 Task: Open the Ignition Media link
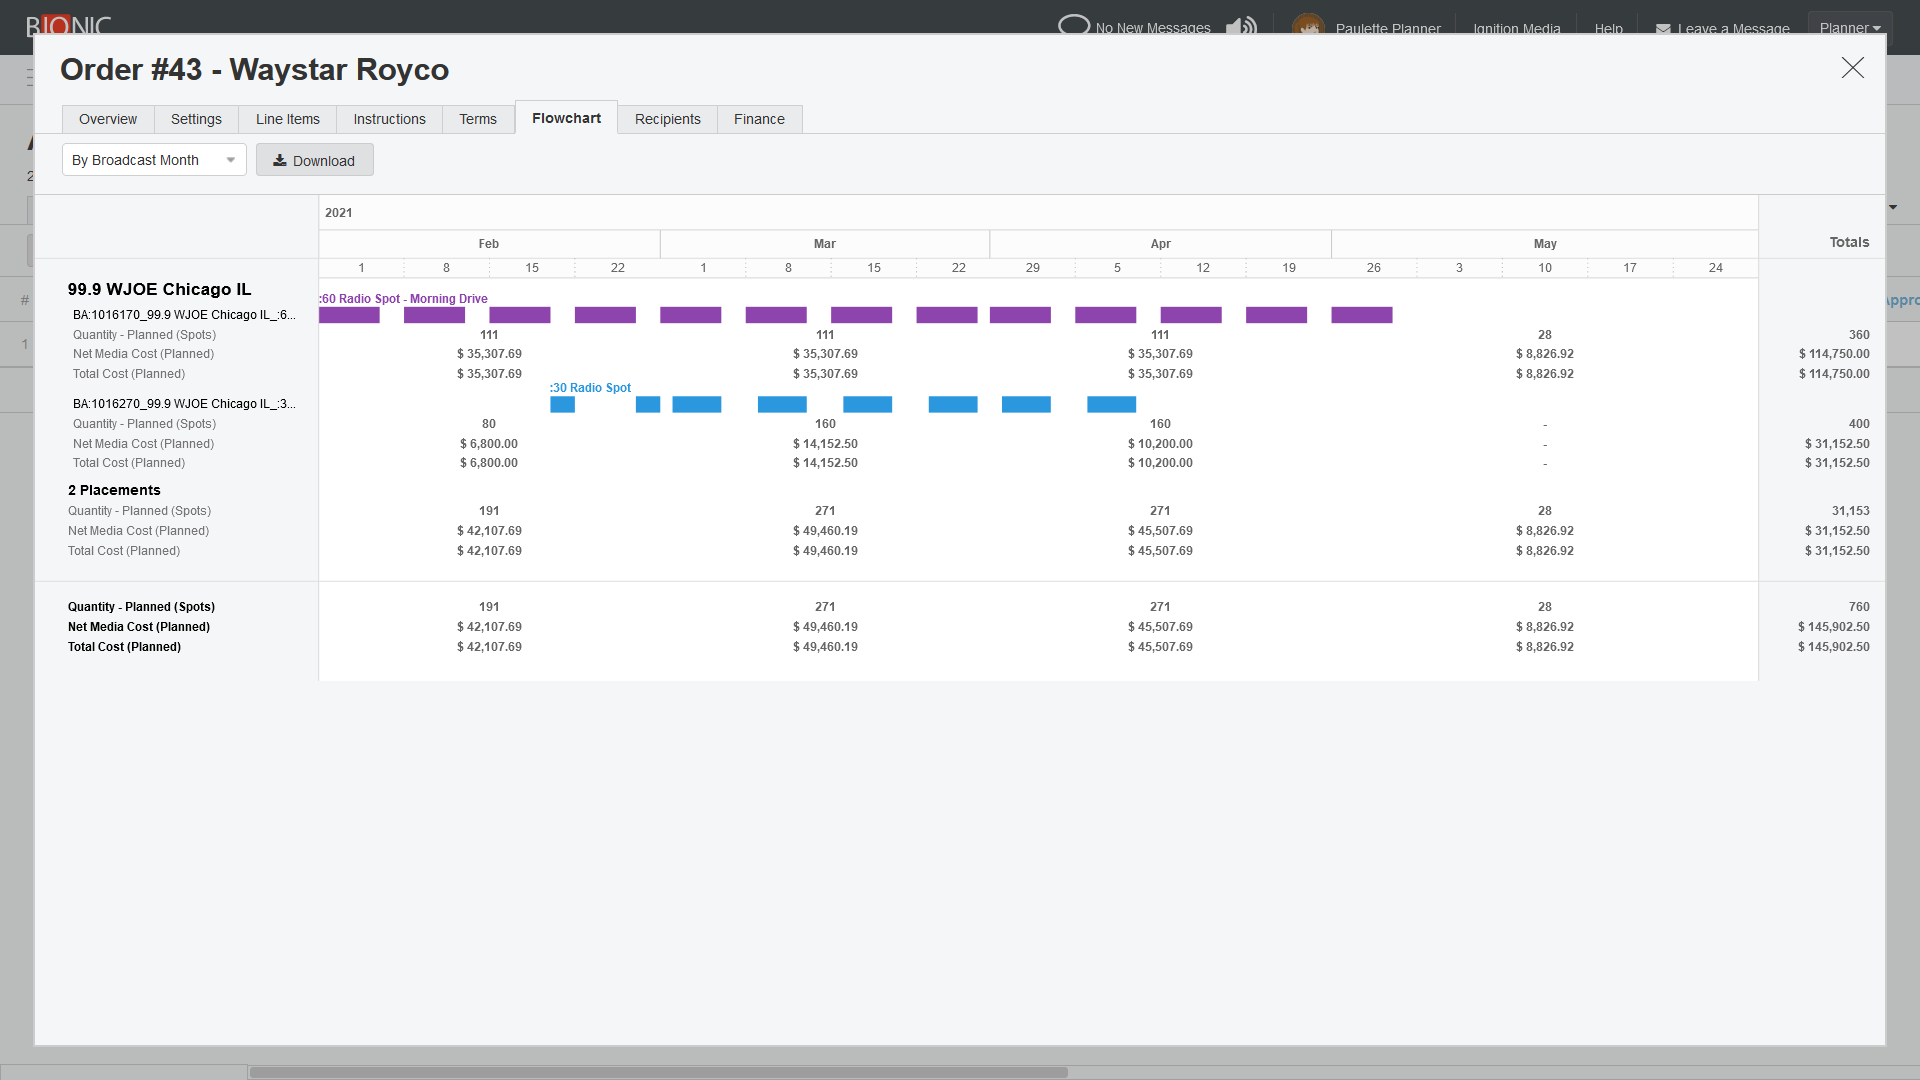point(1516,28)
